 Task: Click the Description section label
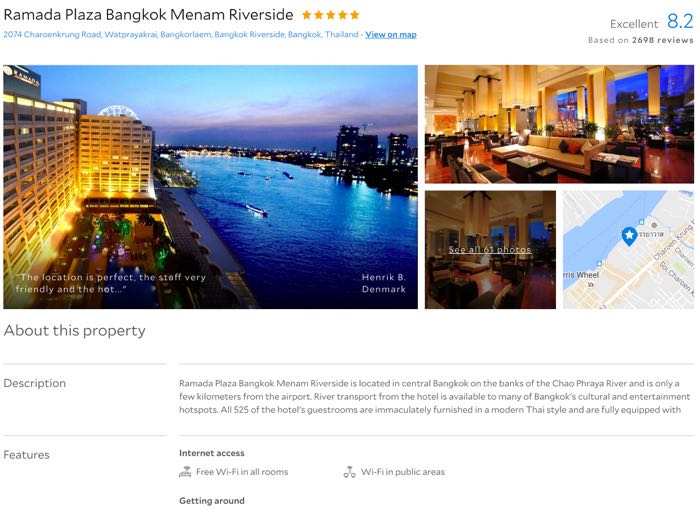(x=35, y=383)
